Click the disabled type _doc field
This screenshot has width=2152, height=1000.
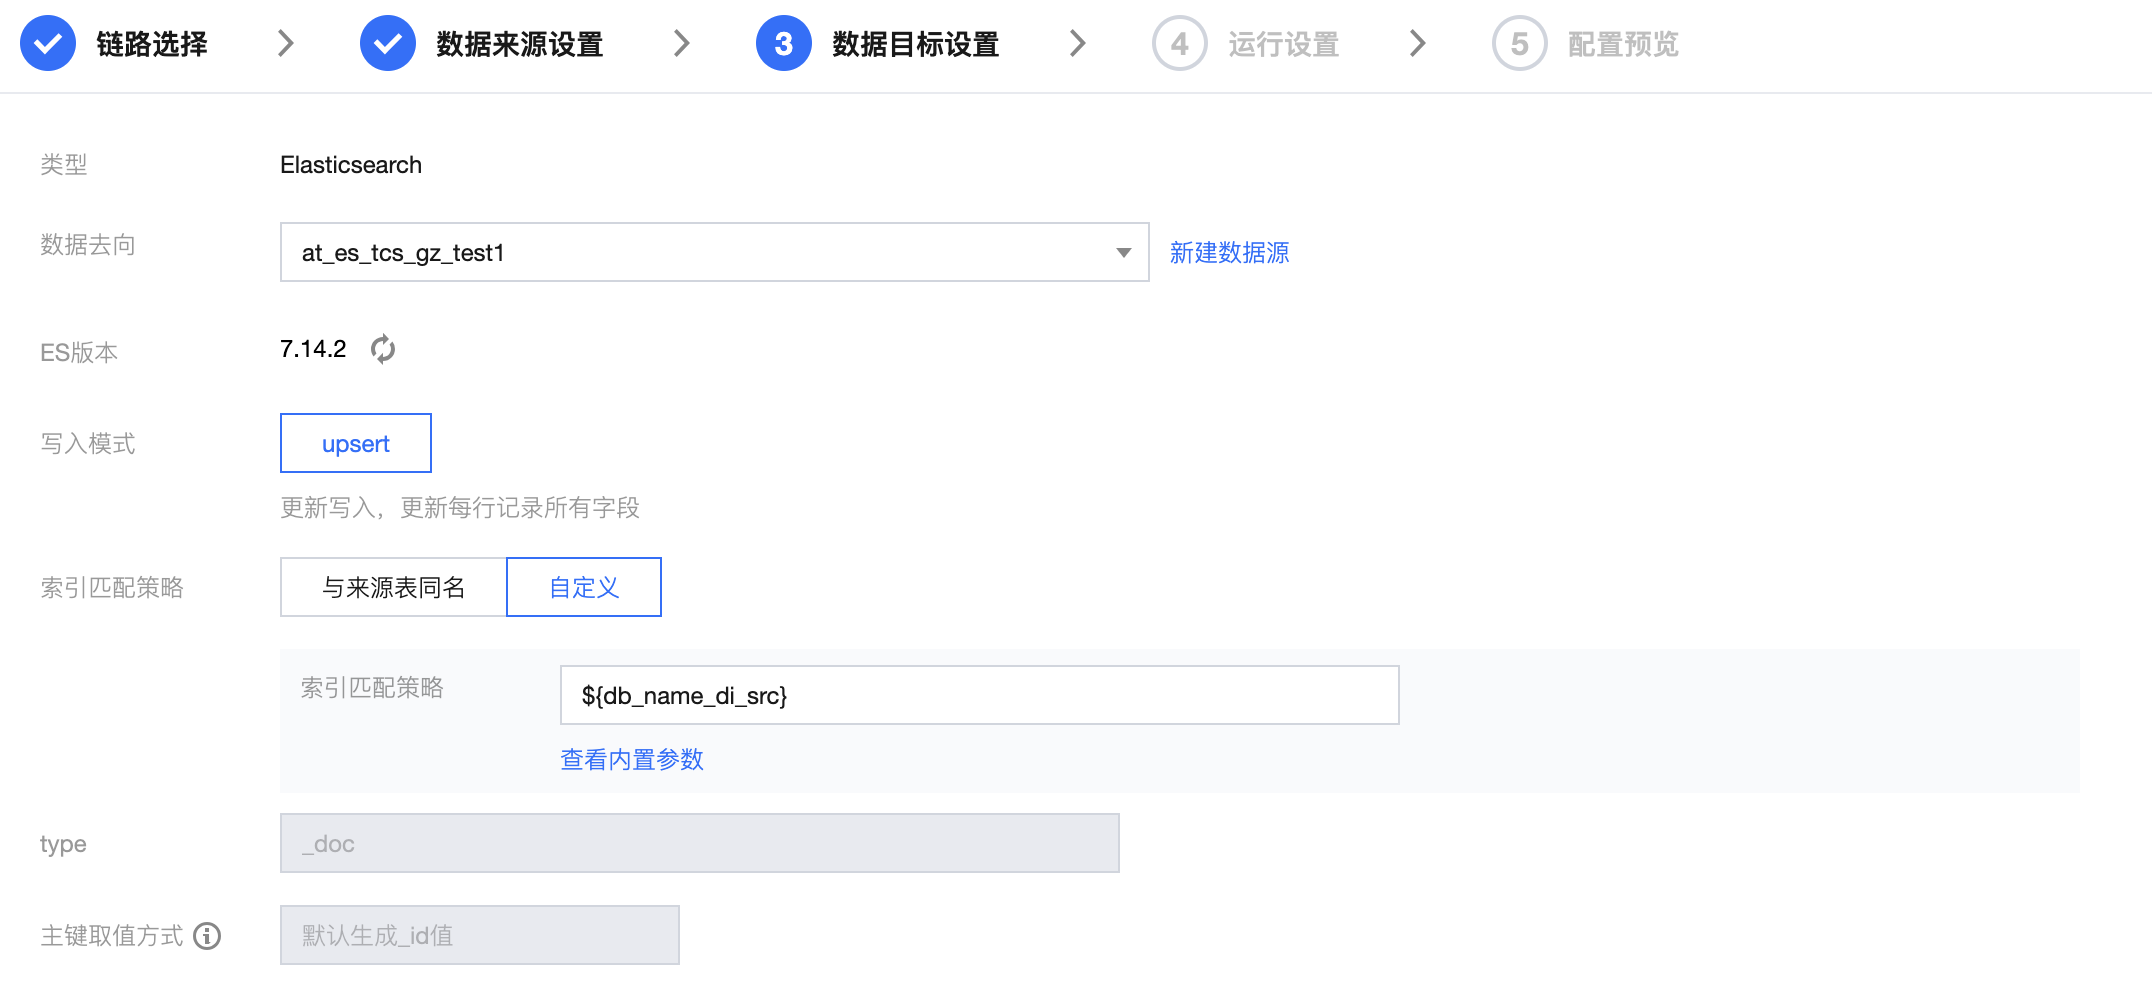point(699,843)
